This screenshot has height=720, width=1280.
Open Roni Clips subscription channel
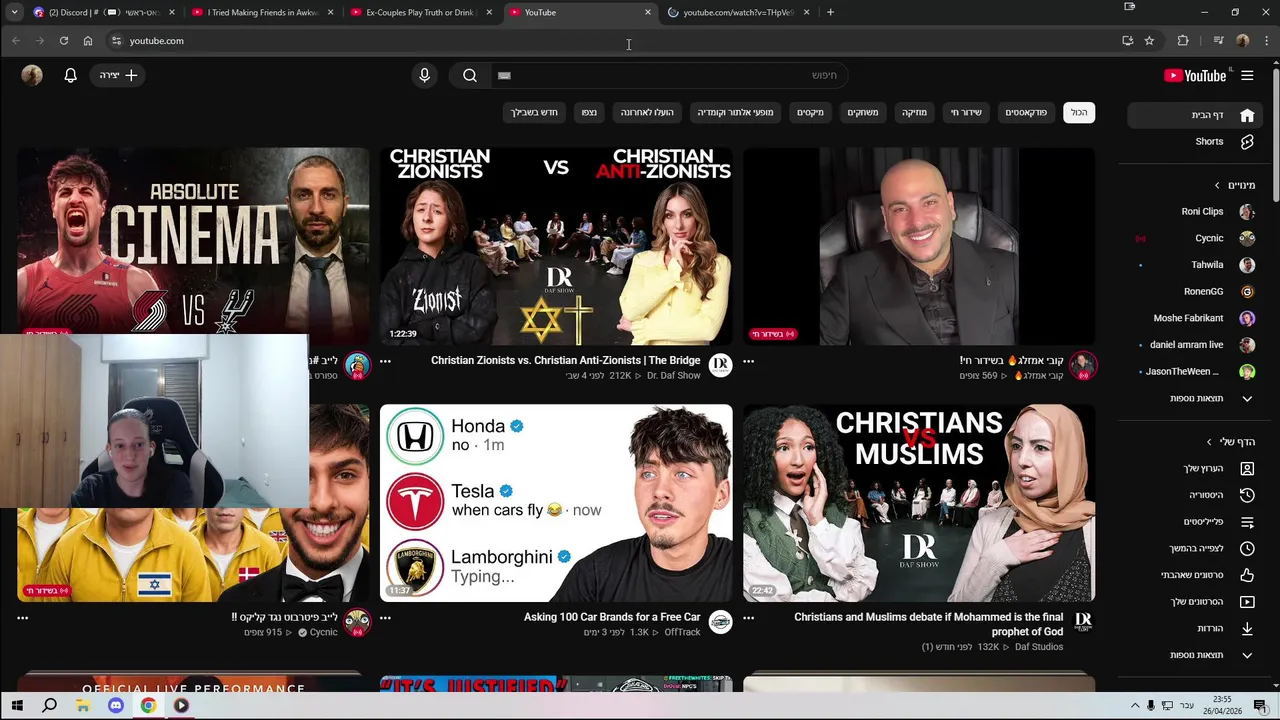pyautogui.click(x=1193, y=212)
